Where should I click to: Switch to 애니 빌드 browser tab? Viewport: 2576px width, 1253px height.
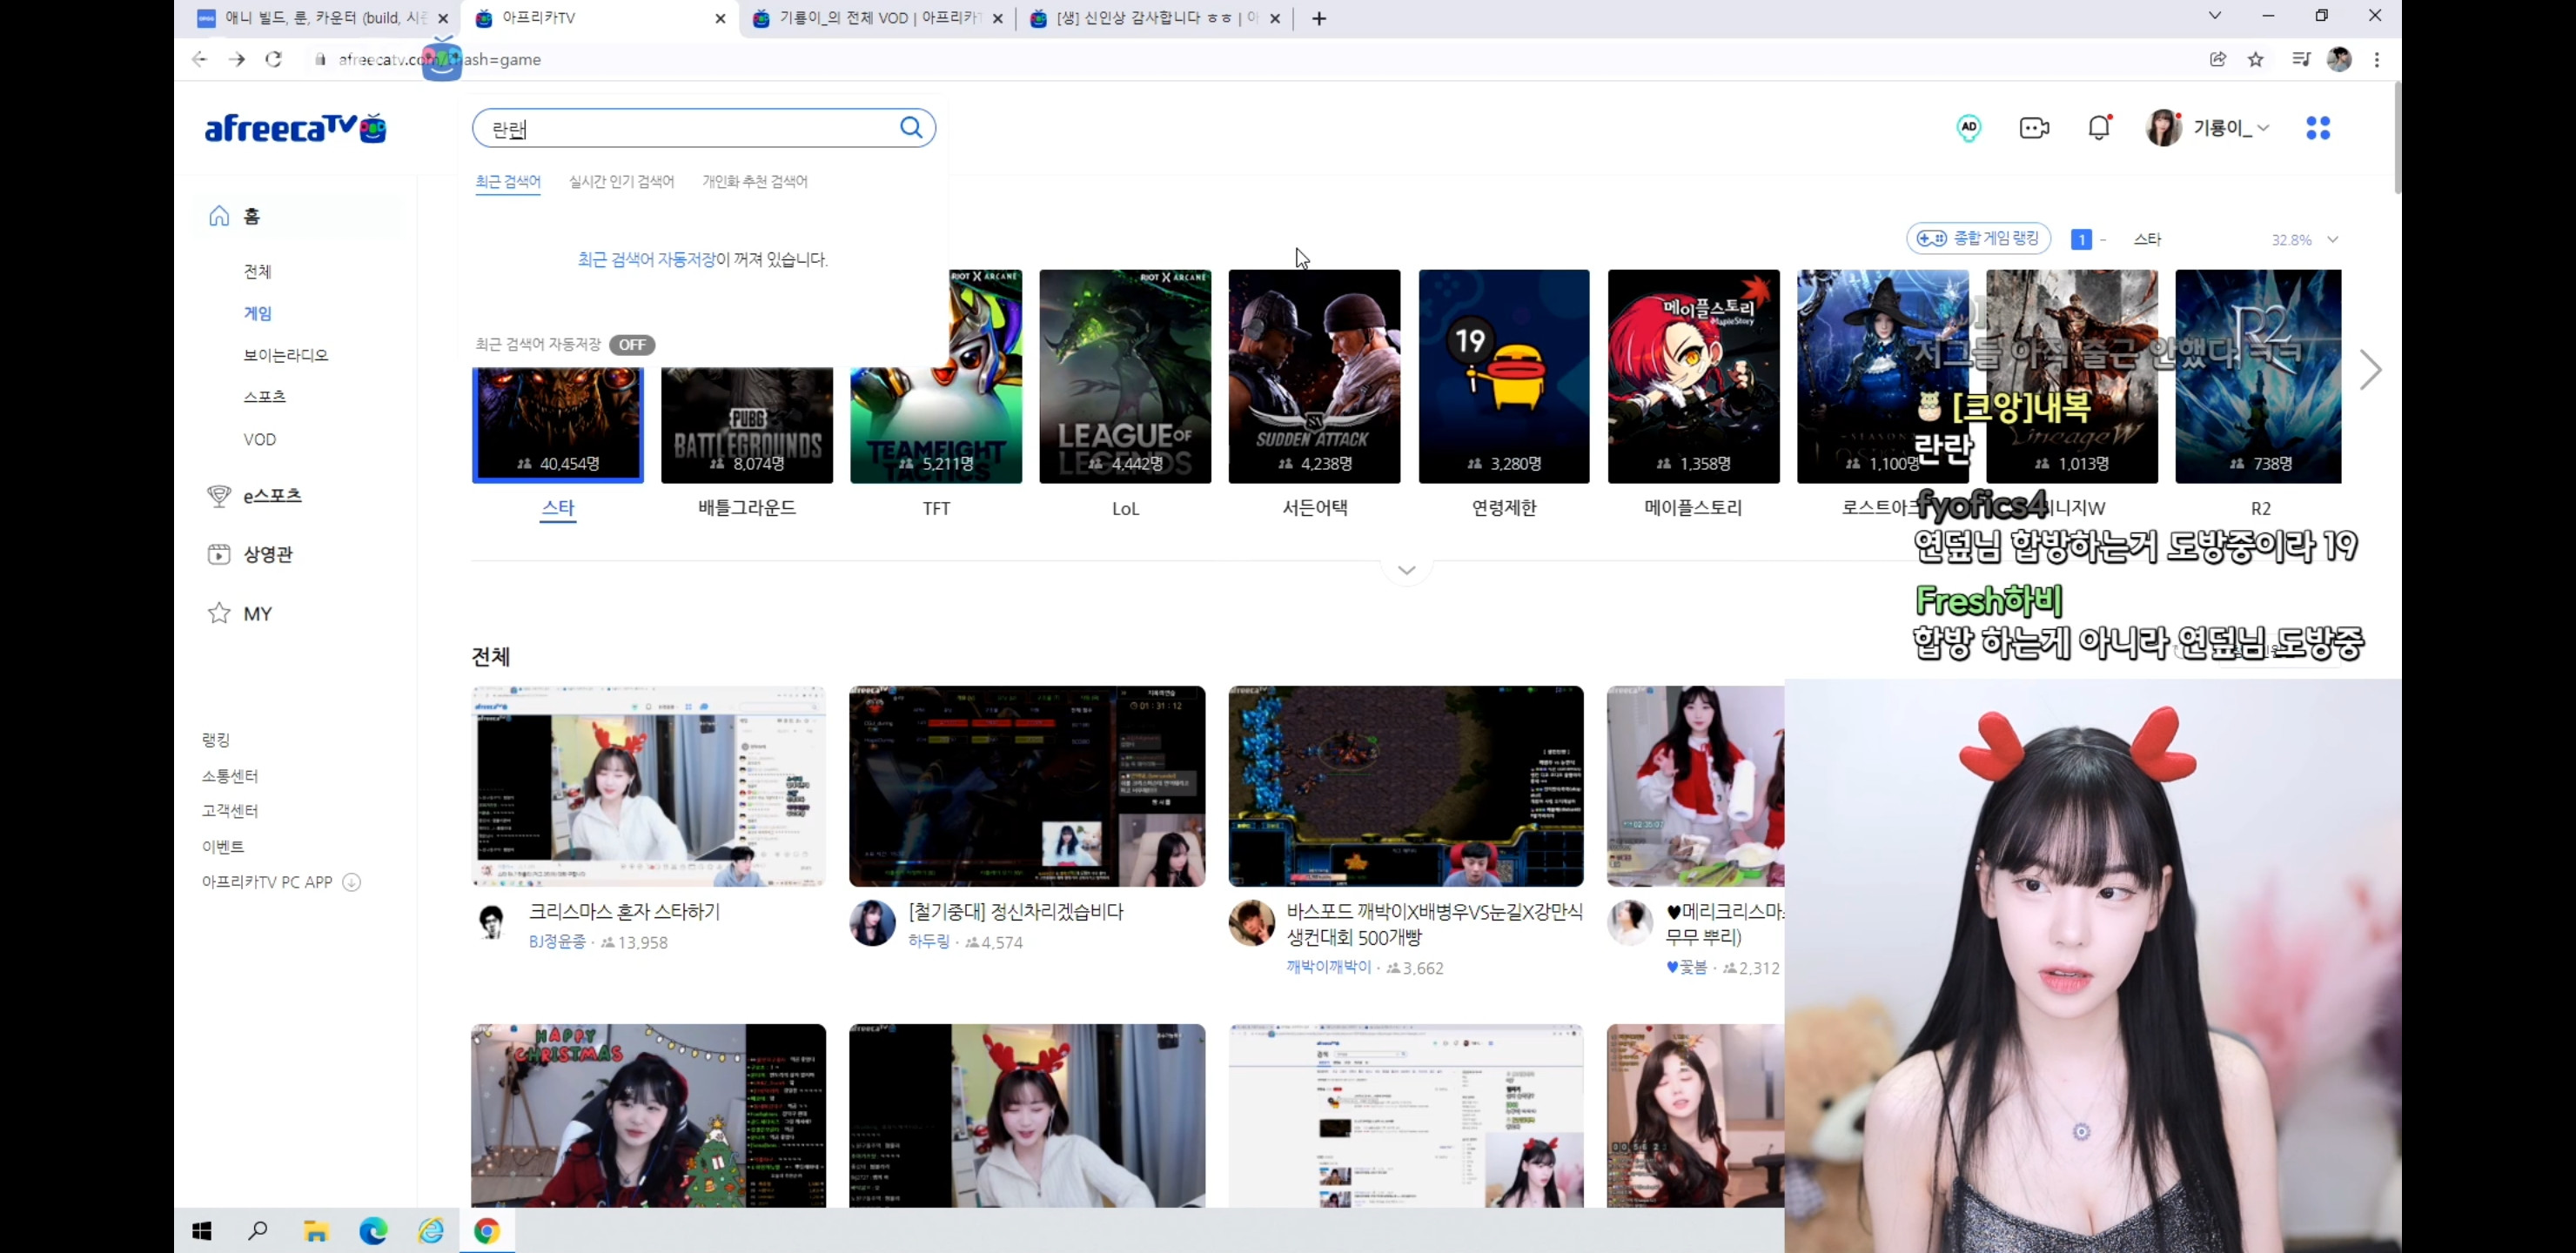(x=322, y=18)
